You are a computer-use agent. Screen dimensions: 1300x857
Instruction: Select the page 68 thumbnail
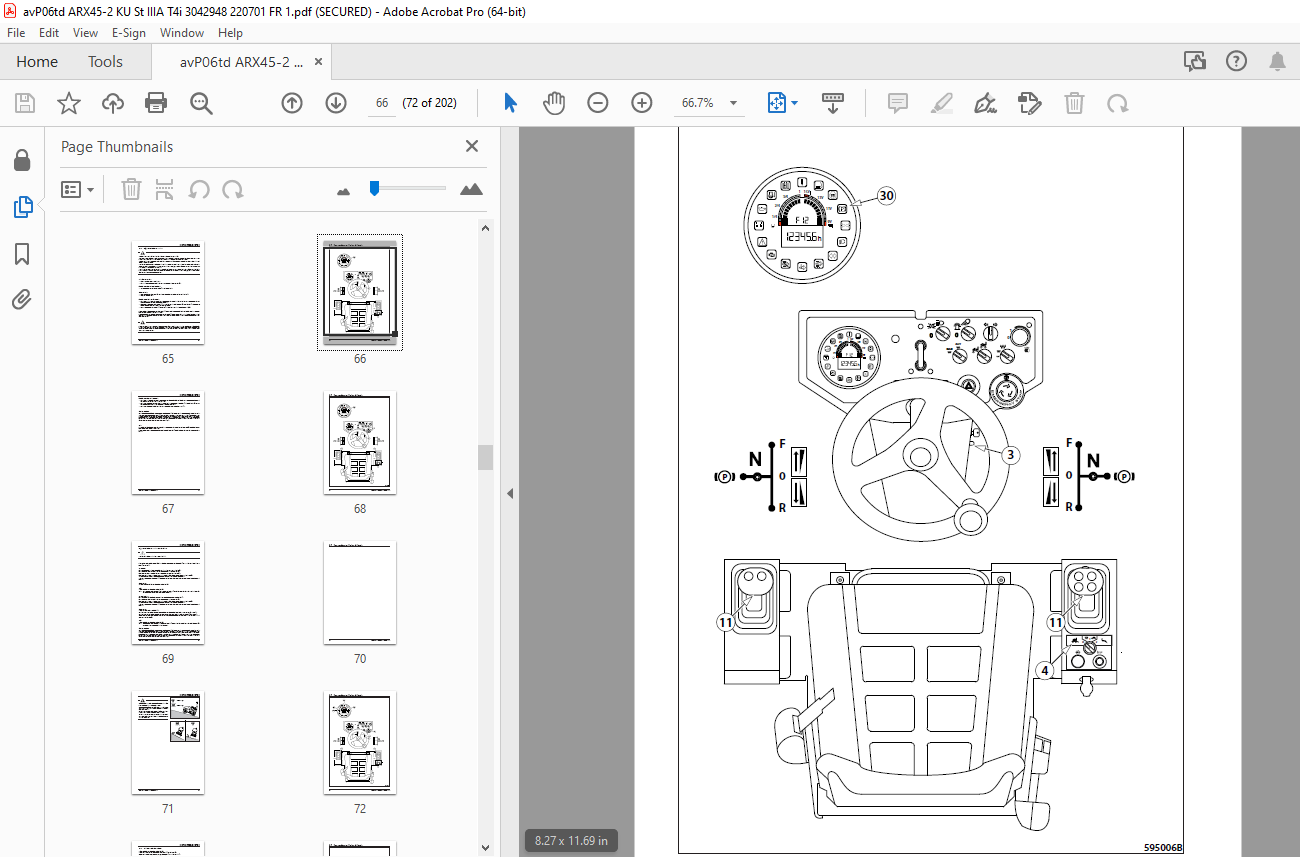360,442
